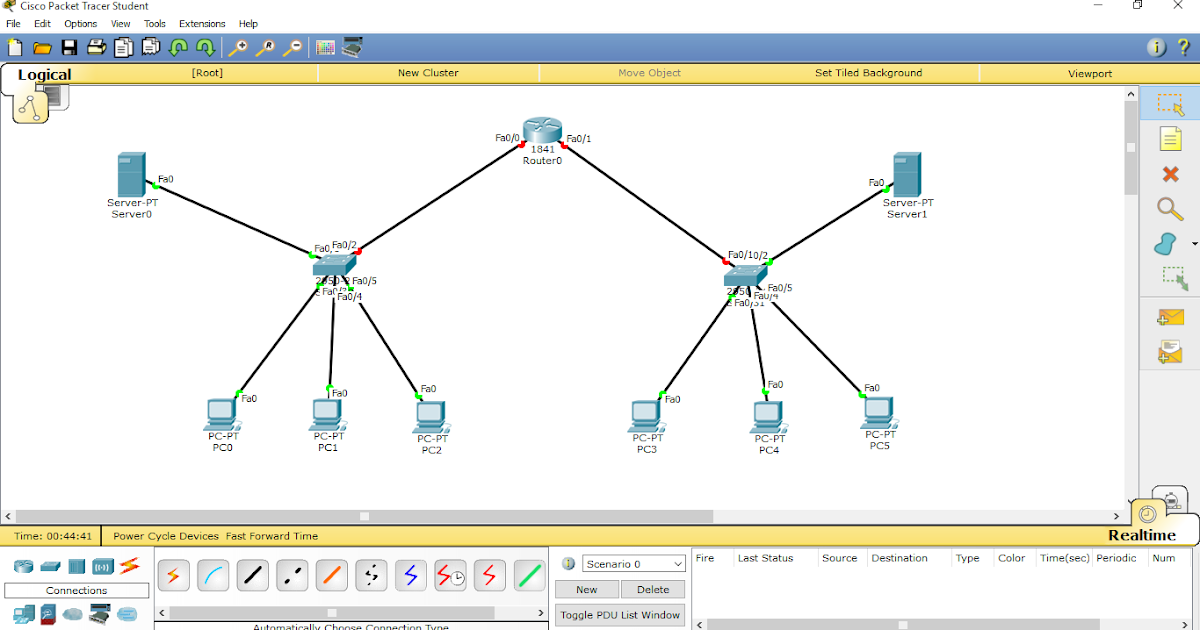Viewport: 1200px width, 630px height.
Task: Open the Options menu
Action: [81, 23]
